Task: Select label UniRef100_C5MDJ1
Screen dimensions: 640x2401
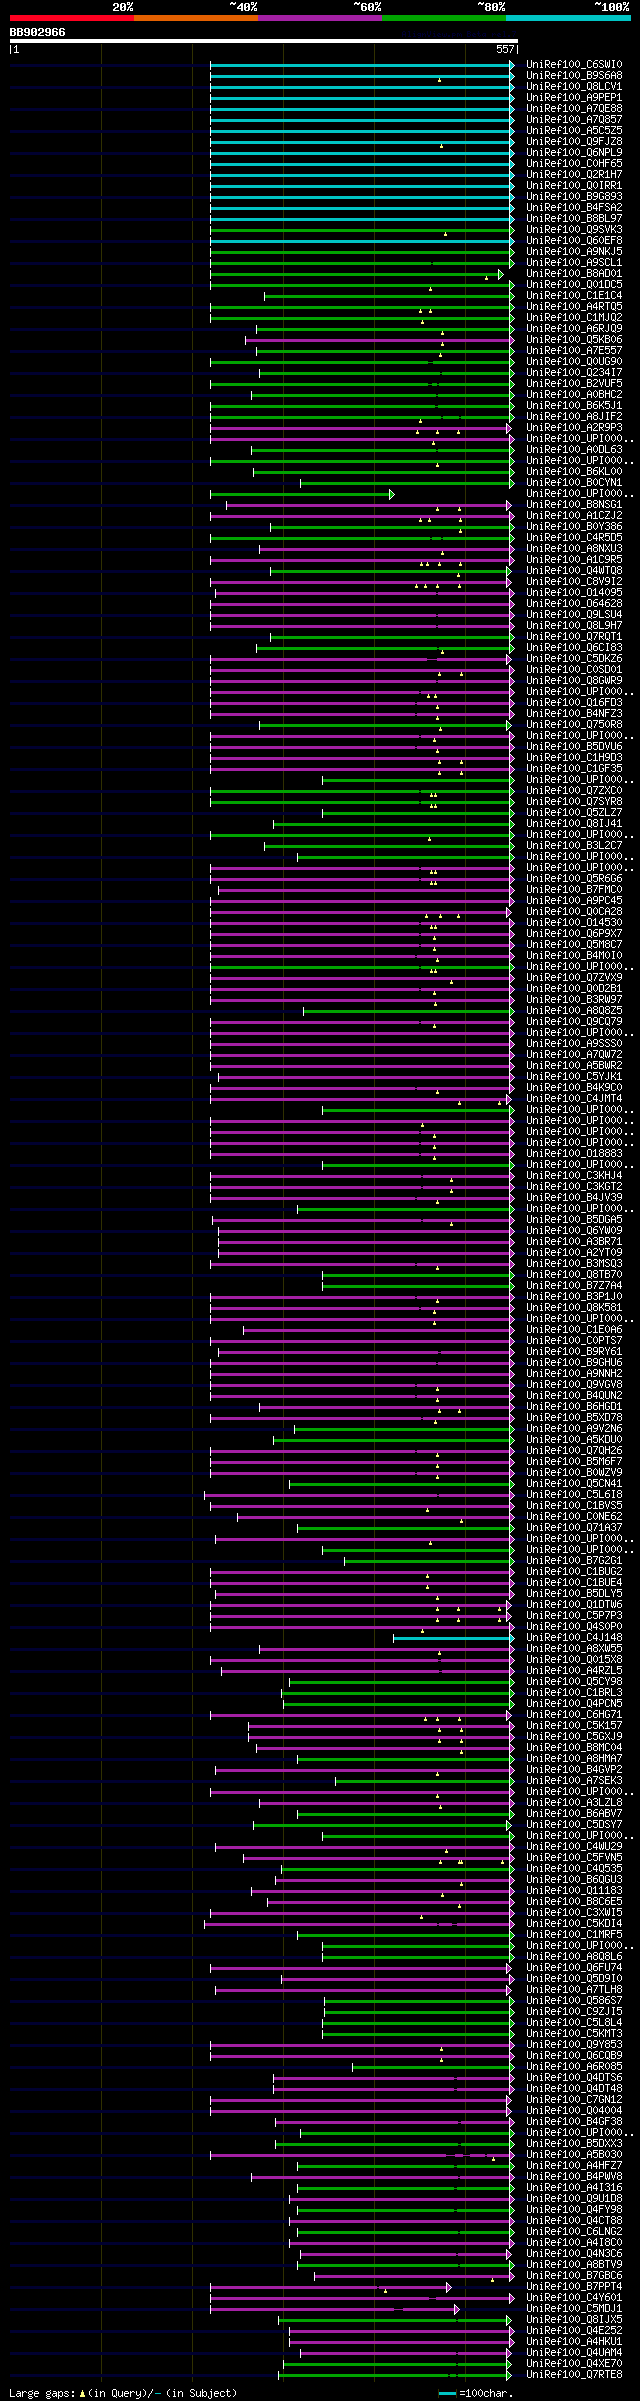Action: point(574,2309)
